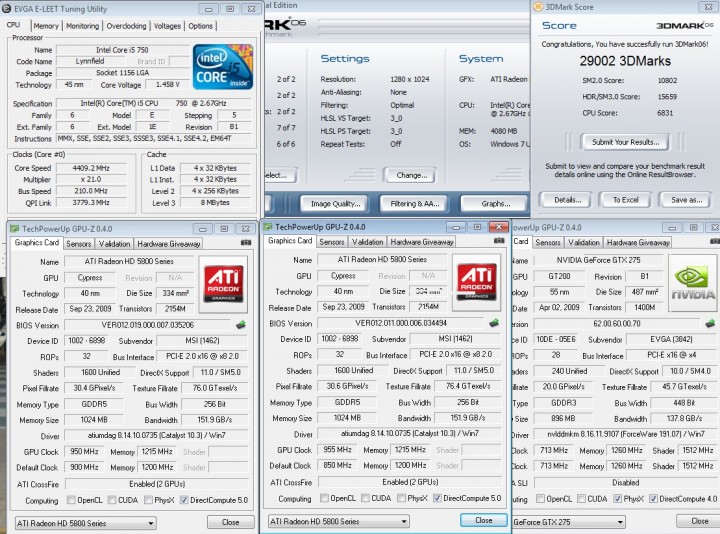The image size is (720, 534).
Task: Click the Intel Core i5 logo in E-LEET
Action: pyautogui.click(x=223, y=66)
